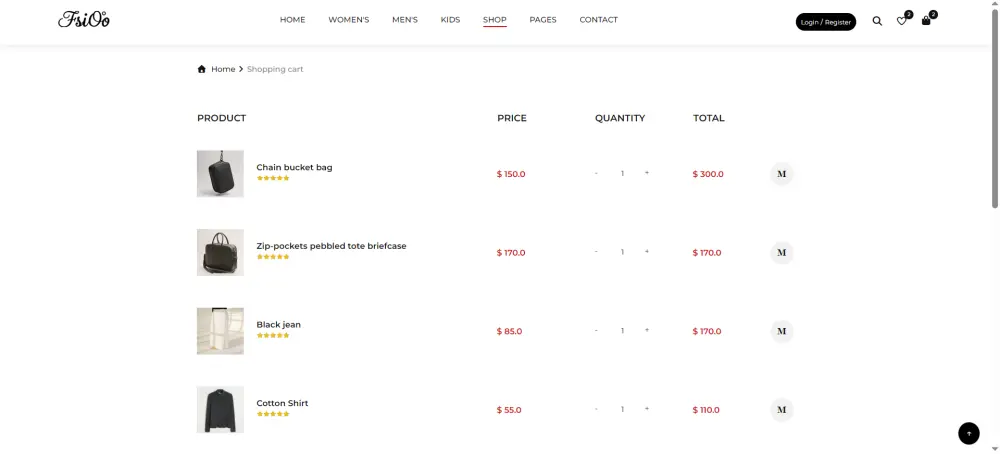Increase quantity of Black jean
The width and height of the screenshot is (1000, 454).
647,330
